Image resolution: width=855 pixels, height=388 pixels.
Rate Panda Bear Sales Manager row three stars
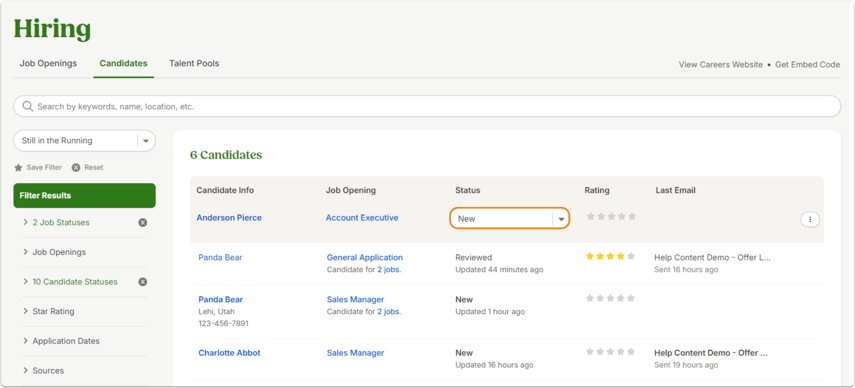[610, 298]
